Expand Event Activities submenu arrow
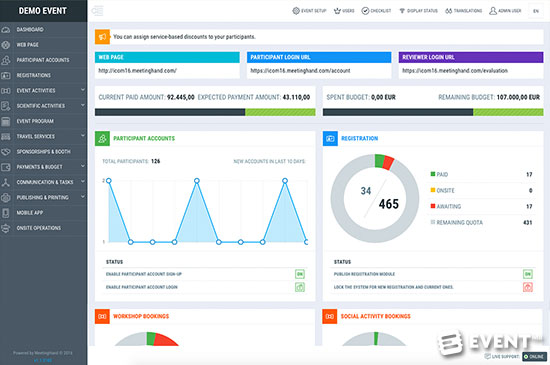 click(x=83, y=90)
